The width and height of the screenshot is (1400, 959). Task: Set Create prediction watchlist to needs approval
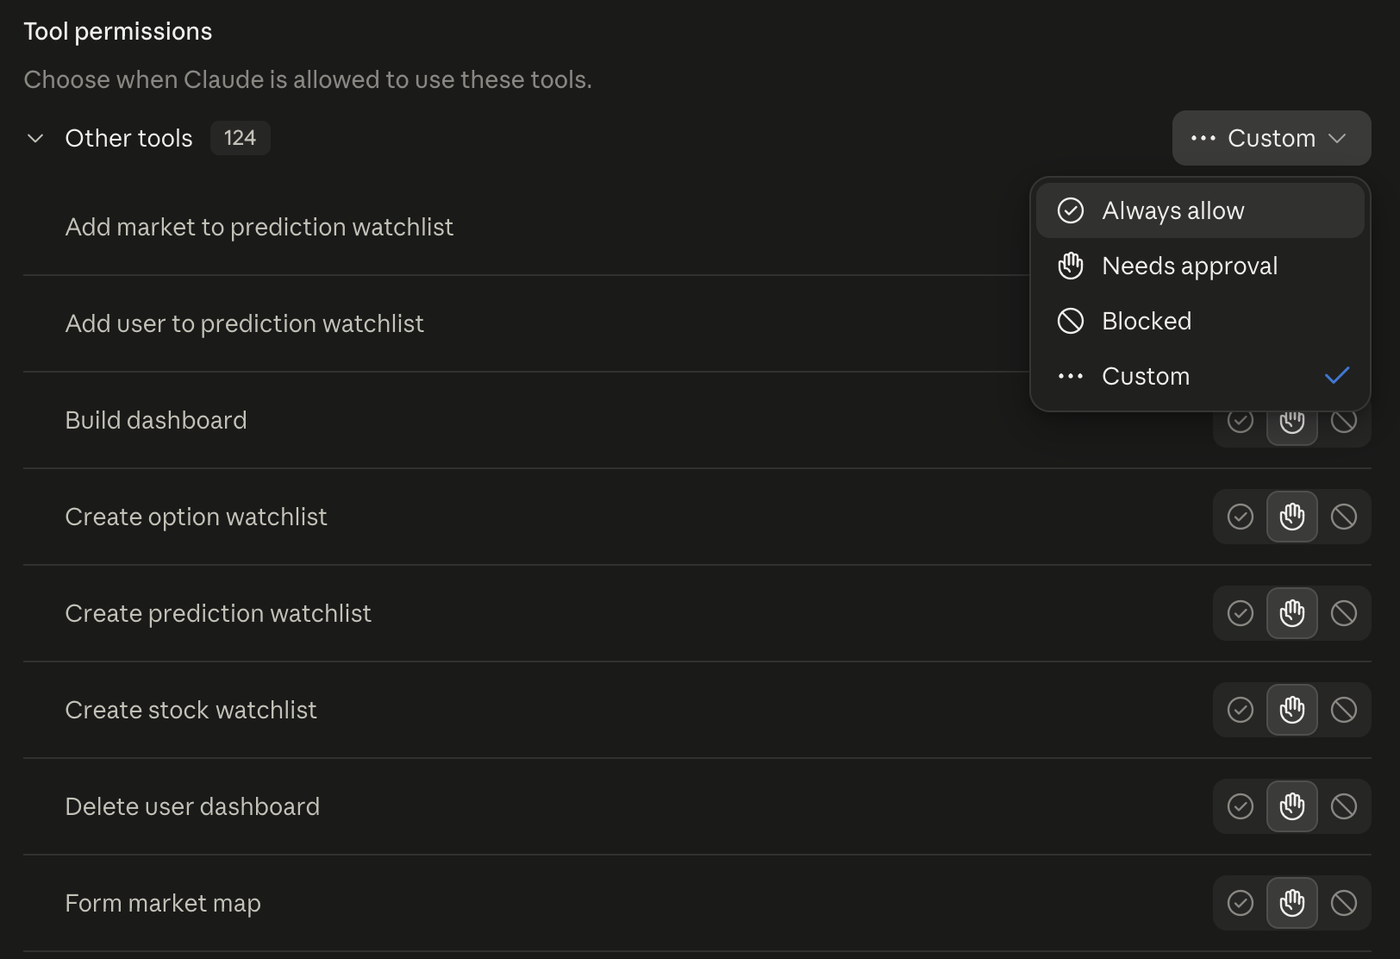[1292, 613]
